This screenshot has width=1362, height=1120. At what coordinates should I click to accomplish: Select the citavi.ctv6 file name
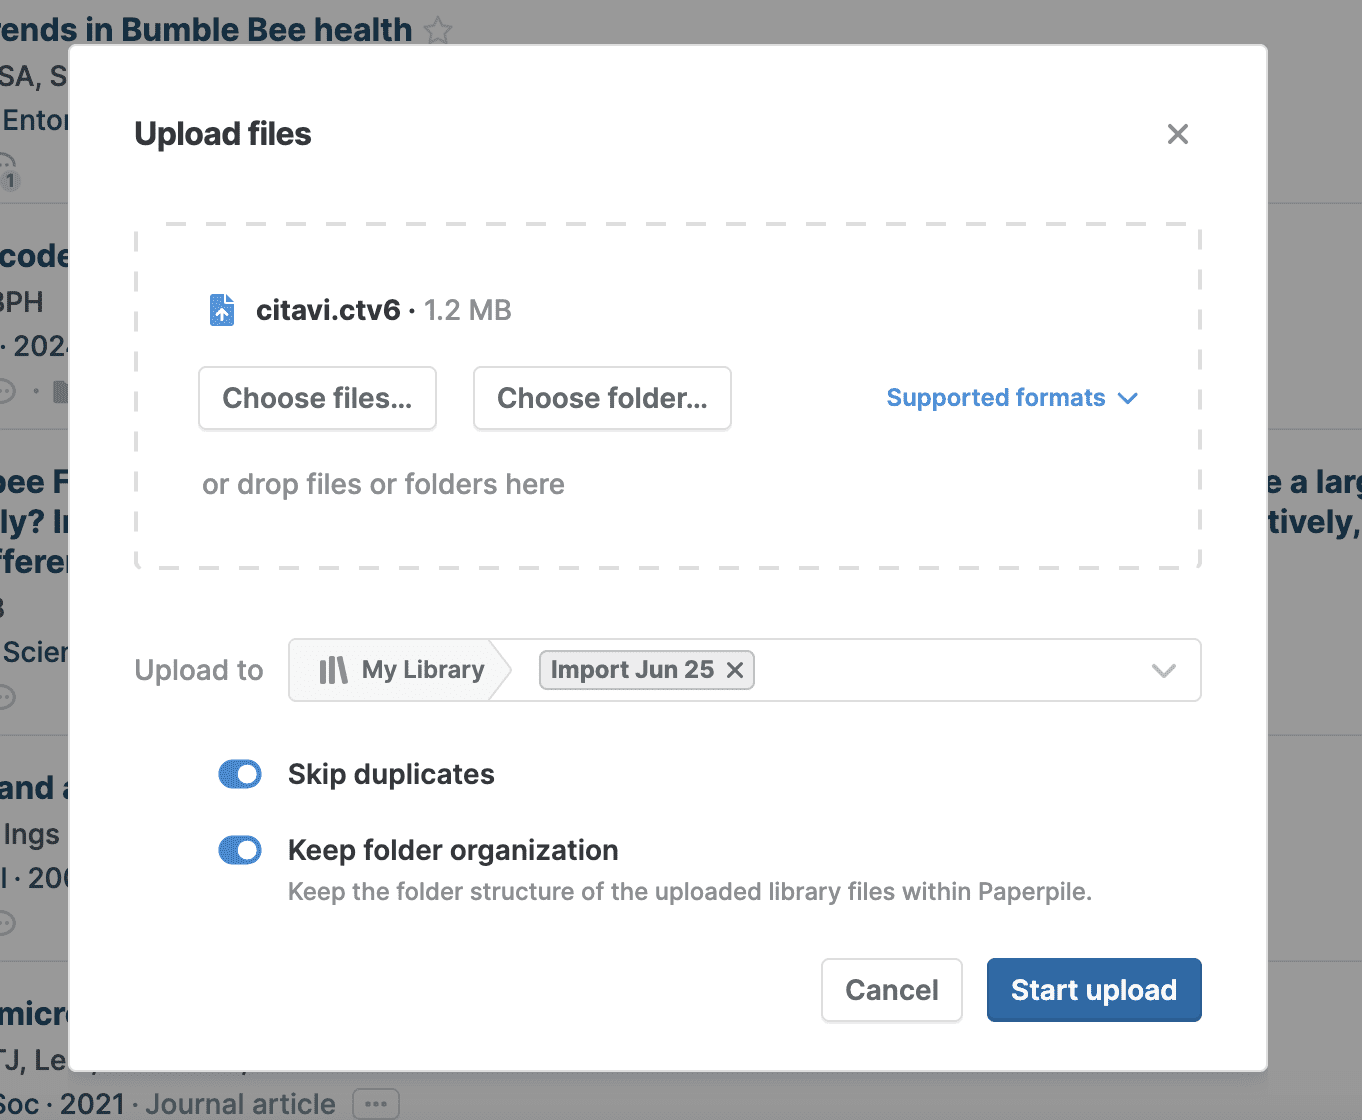[328, 310]
